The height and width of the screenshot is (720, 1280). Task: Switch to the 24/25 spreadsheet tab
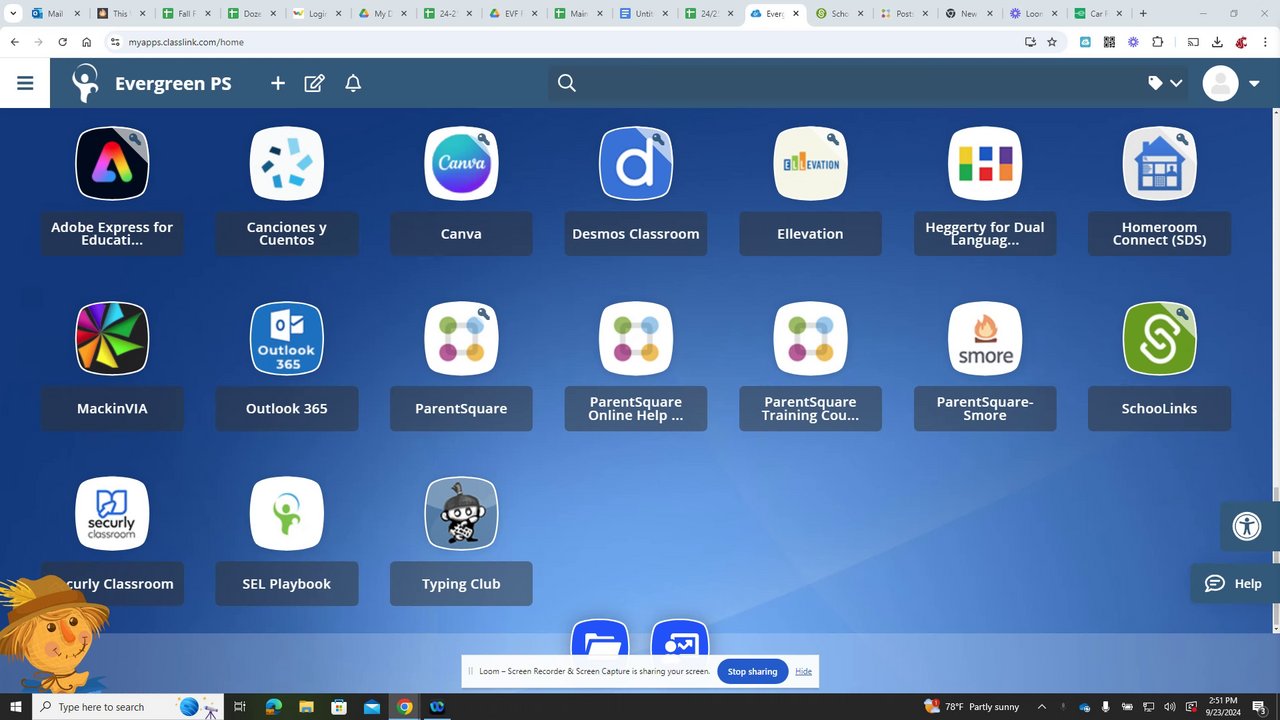point(706,14)
